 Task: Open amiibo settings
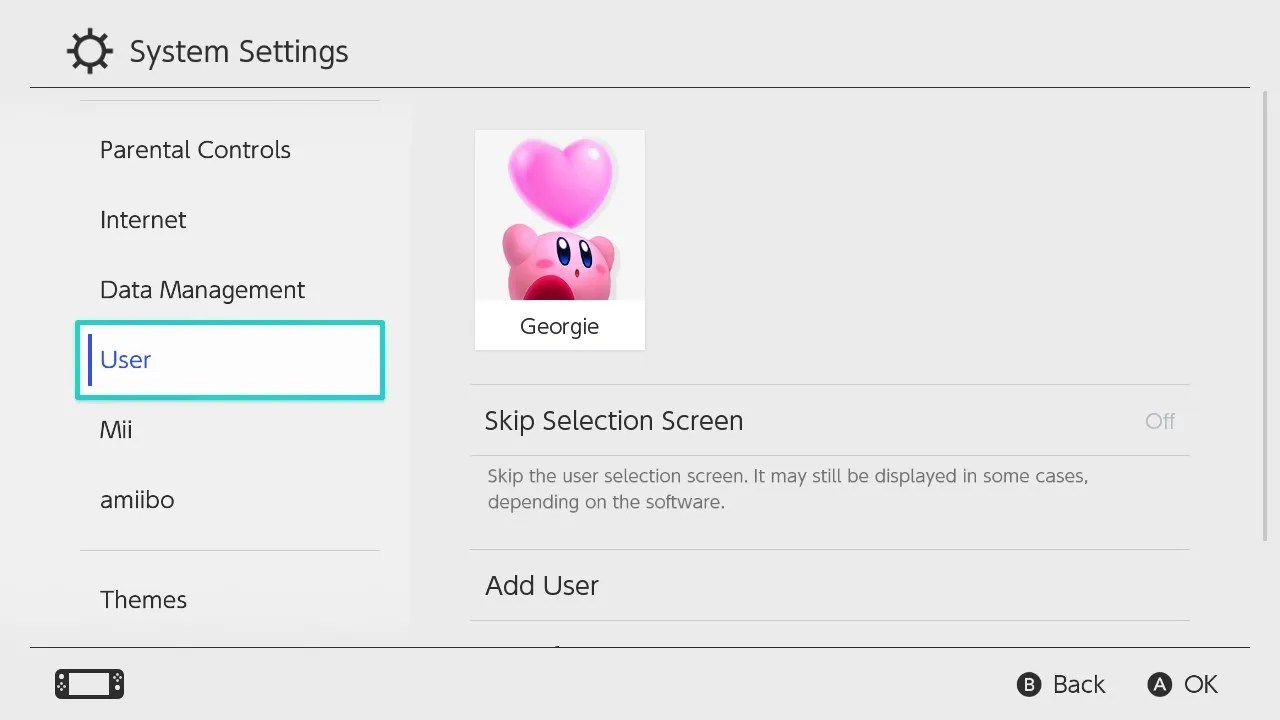[x=137, y=500]
